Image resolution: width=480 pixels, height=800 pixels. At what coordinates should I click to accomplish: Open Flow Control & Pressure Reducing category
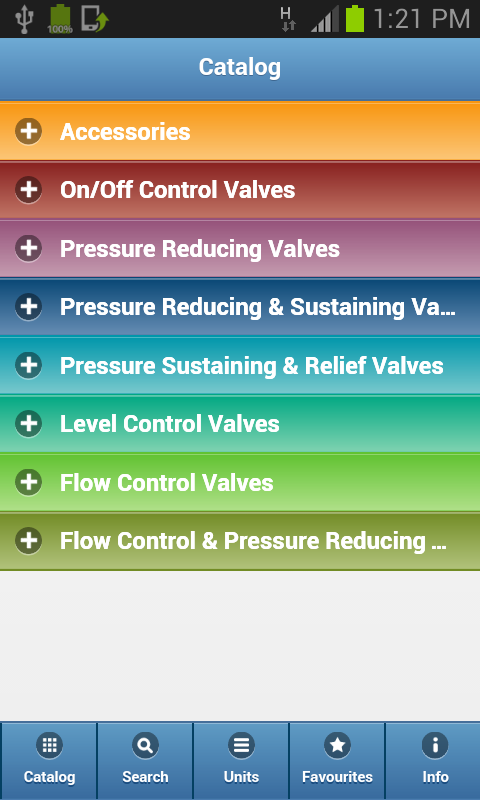coord(240,541)
